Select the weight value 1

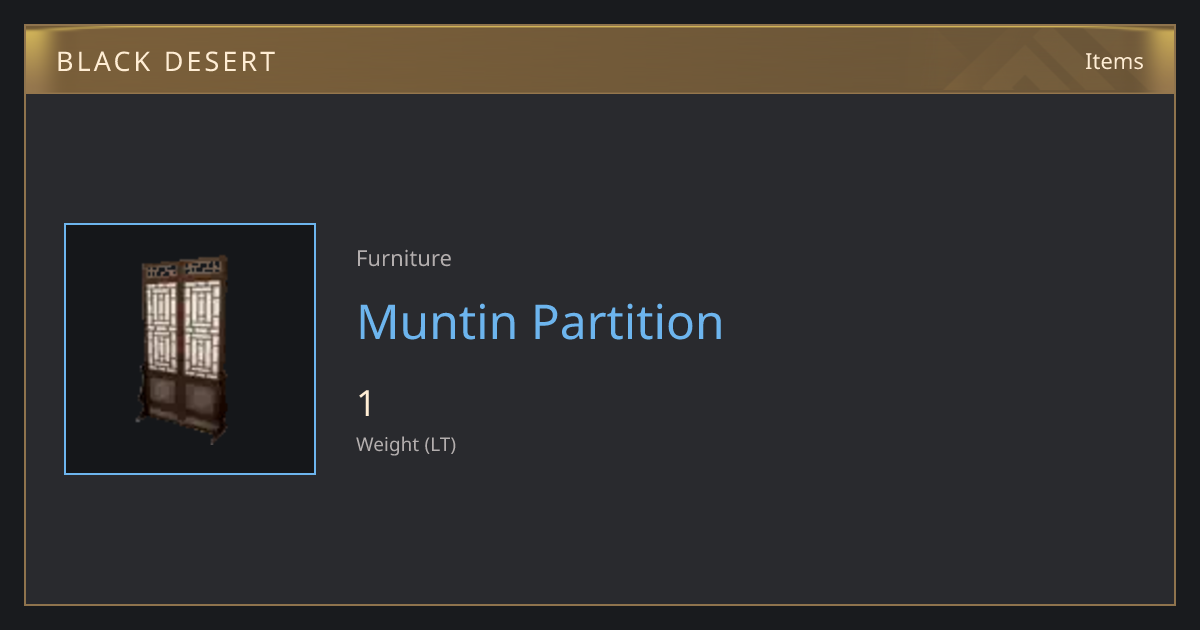point(366,404)
